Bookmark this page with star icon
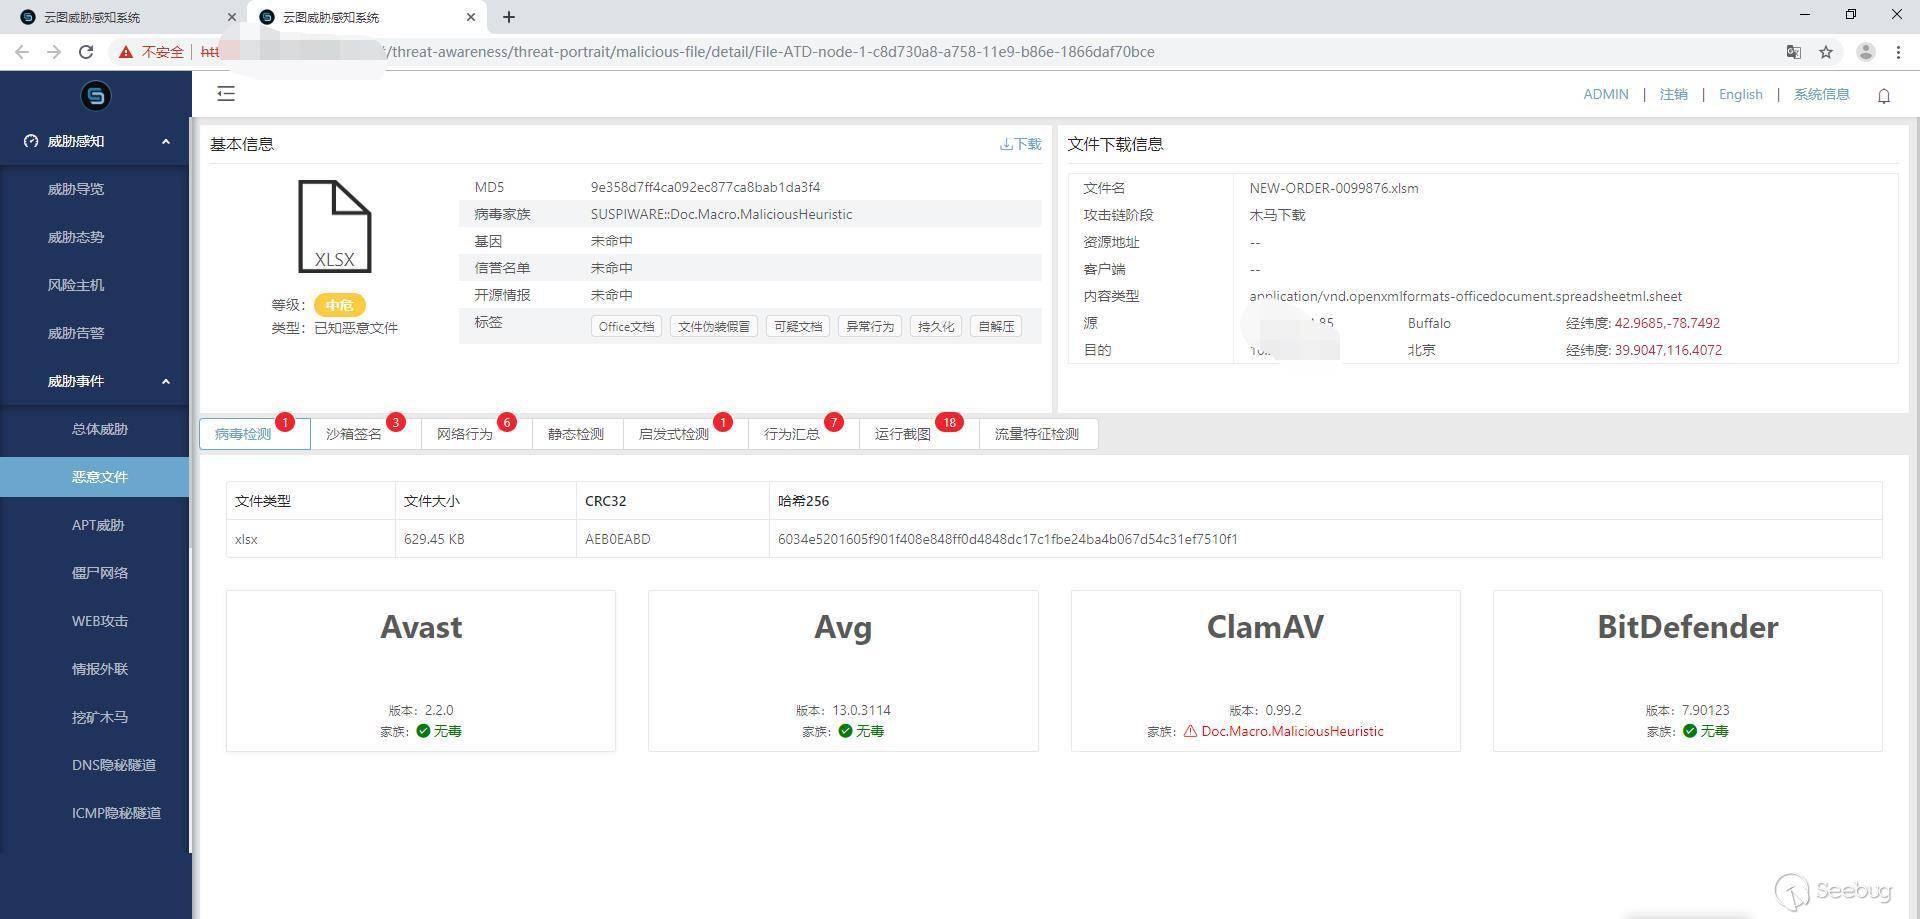Image resolution: width=1920 pixels, height=919 pixels. tap(1826, 52)
